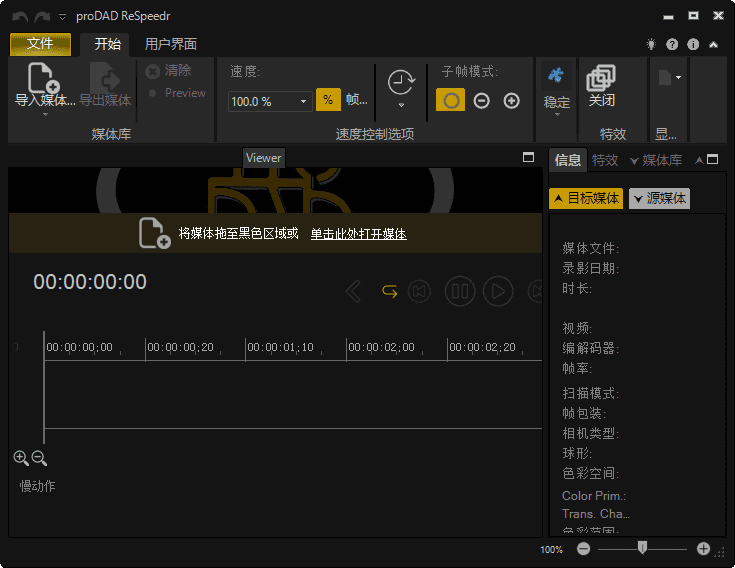Select the 源媒体 button

(x=659, y=198)
